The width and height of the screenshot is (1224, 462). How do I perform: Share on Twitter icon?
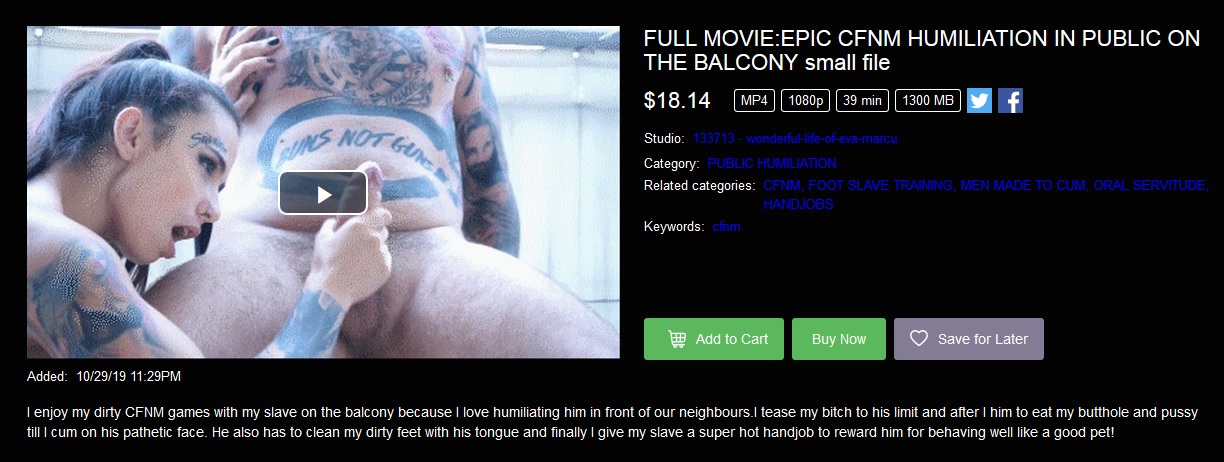[x=979, y=101]
